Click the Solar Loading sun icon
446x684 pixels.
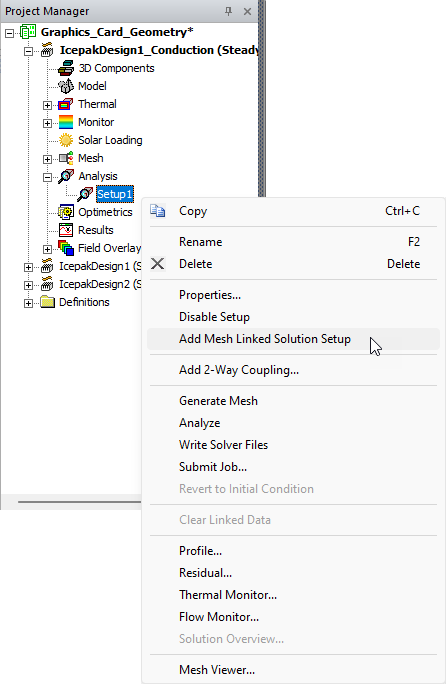click(66, 140)
